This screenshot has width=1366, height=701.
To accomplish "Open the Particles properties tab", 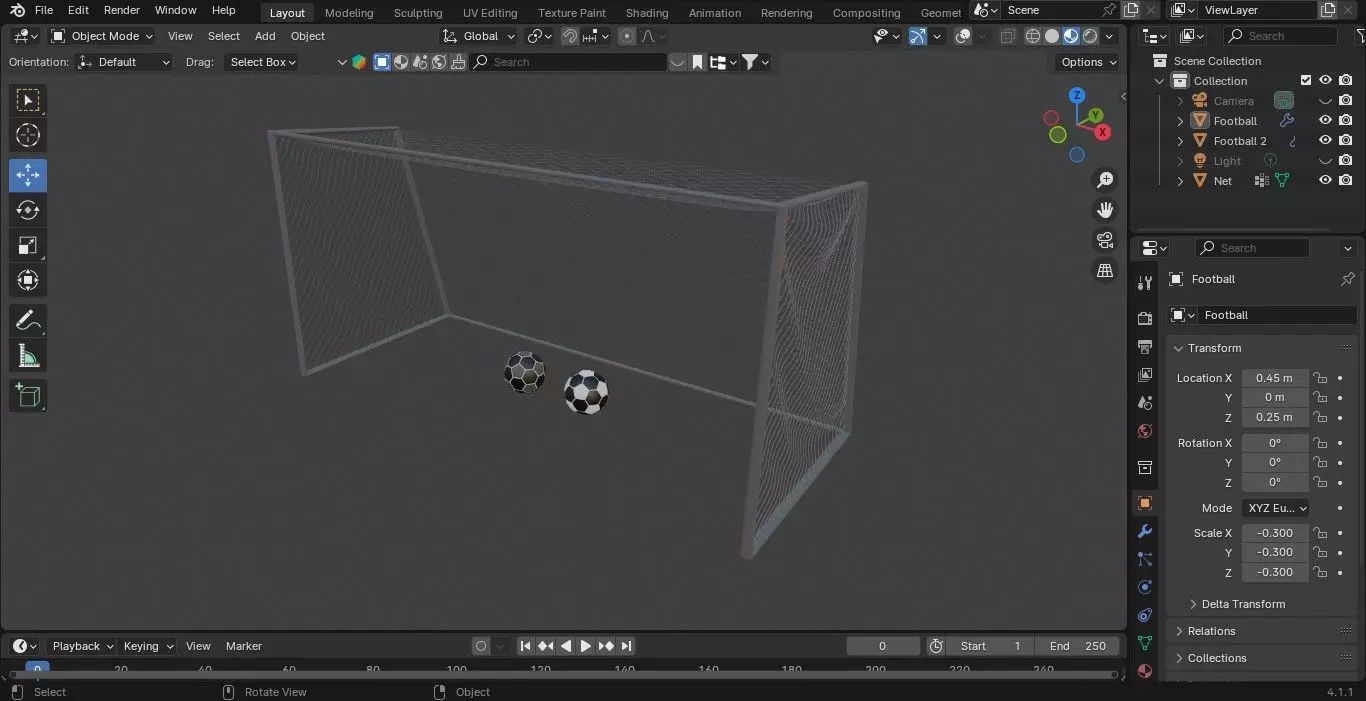I will [x=1145, y=559].
